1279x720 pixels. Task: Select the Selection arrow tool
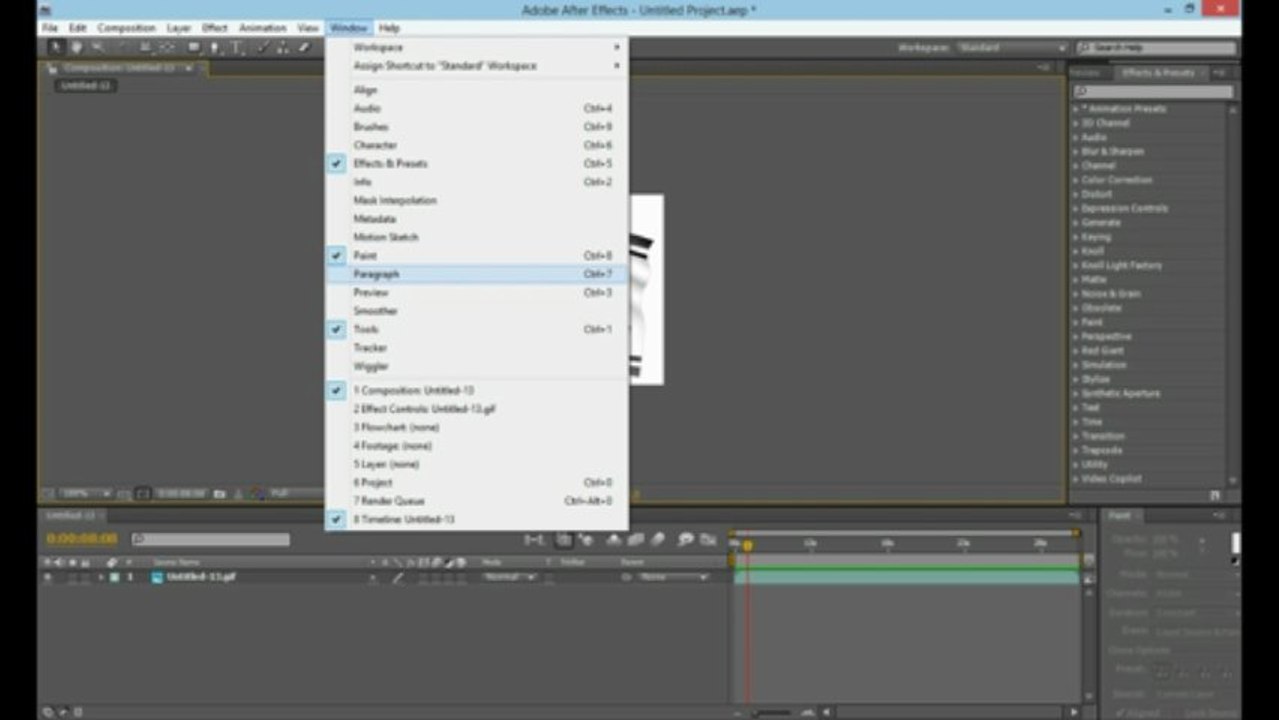click(x=56, y=47)
